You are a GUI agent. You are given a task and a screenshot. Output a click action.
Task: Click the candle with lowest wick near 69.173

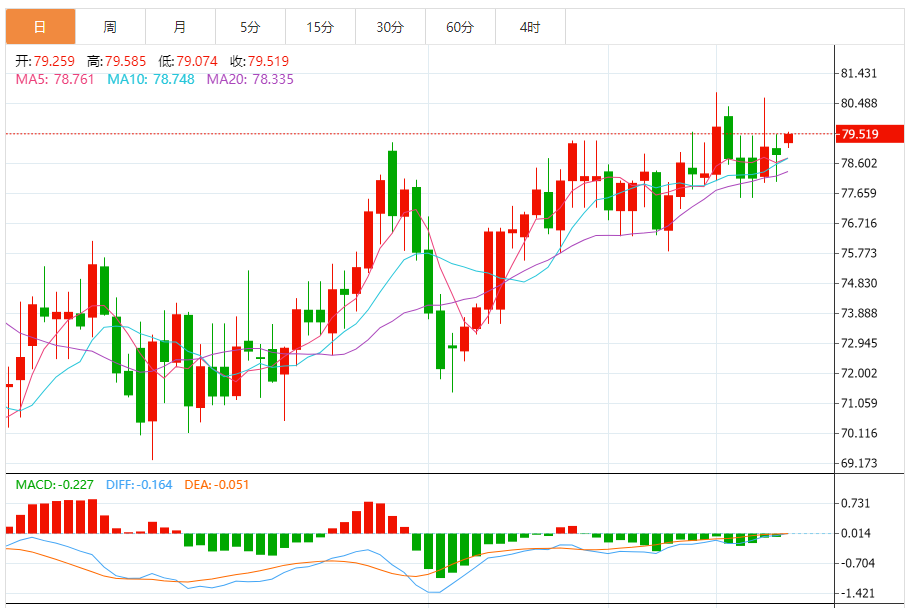click(152, 381)
